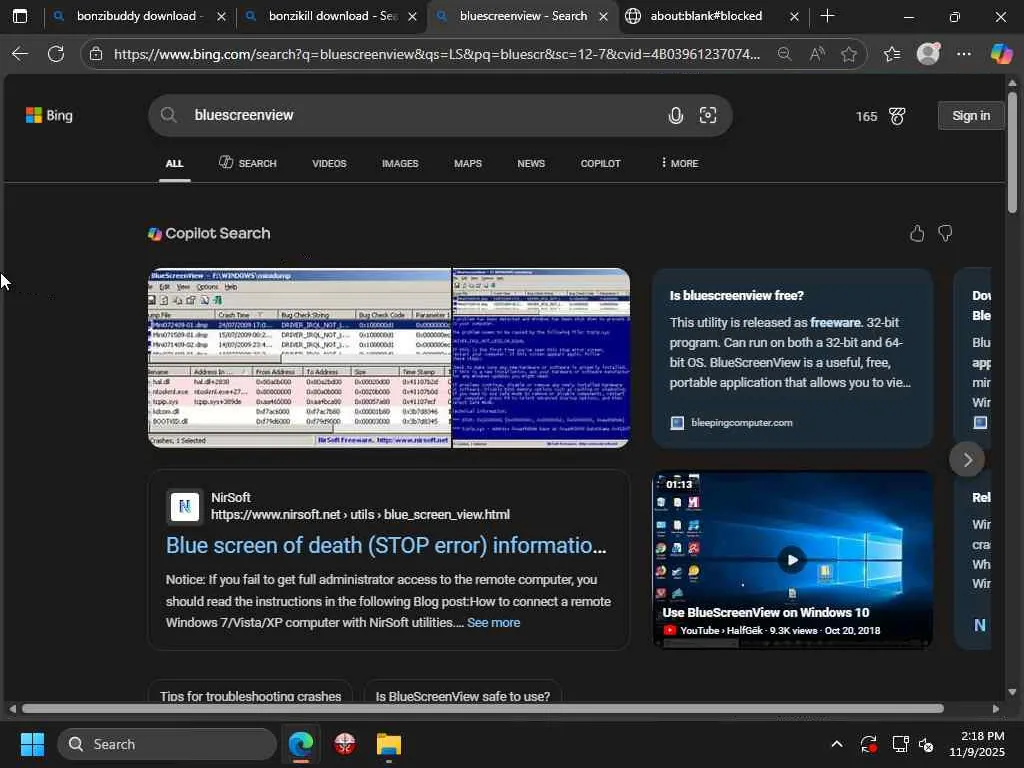Expand See more in NirSoft snippet
This screenshot has height=768, width=1024.
(x=494, y=623)
